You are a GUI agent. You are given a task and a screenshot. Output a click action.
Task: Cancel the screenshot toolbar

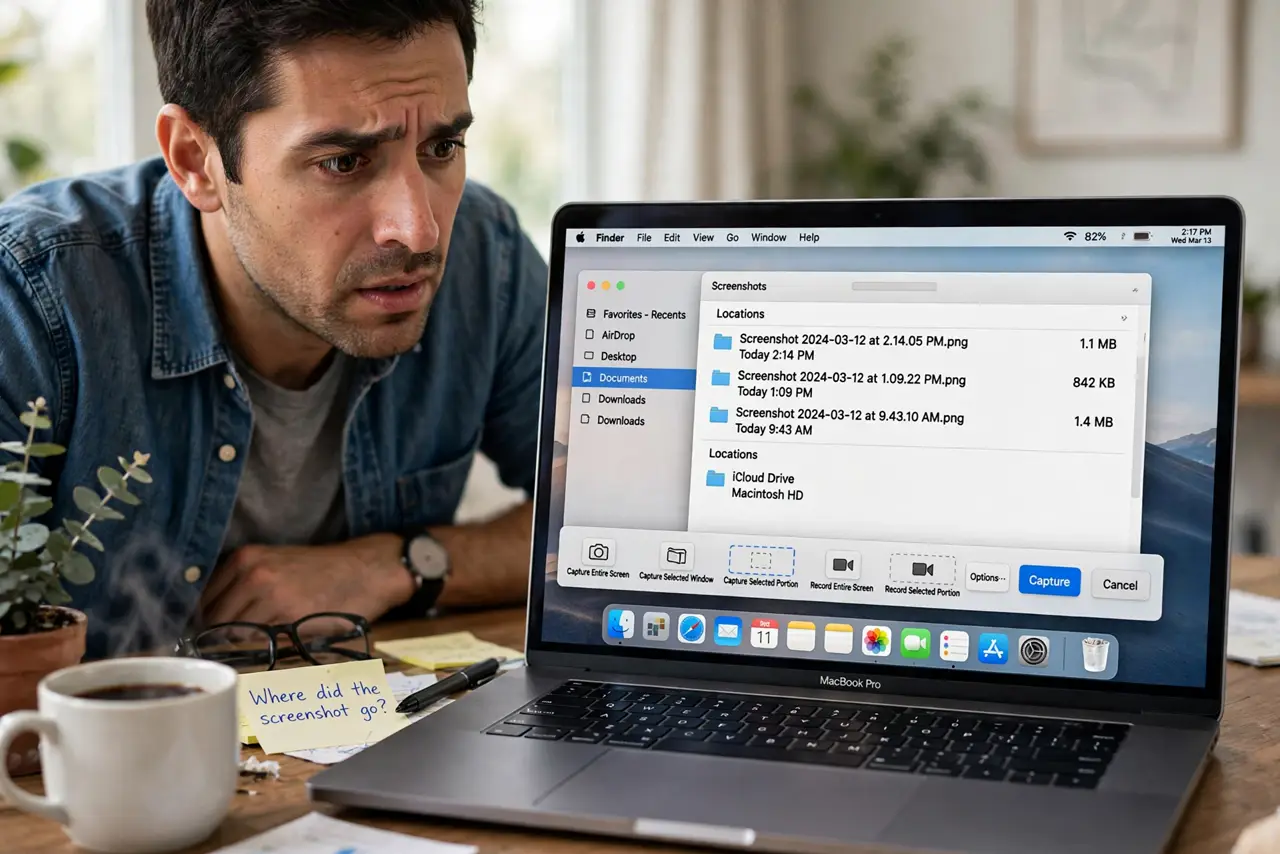(1120, 585)
